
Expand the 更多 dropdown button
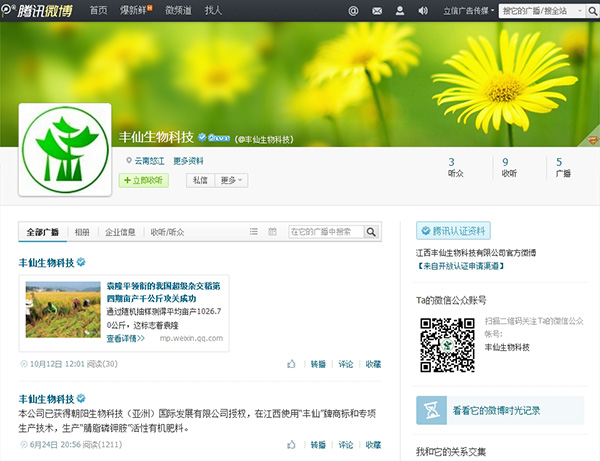click(x=231, y=180)
